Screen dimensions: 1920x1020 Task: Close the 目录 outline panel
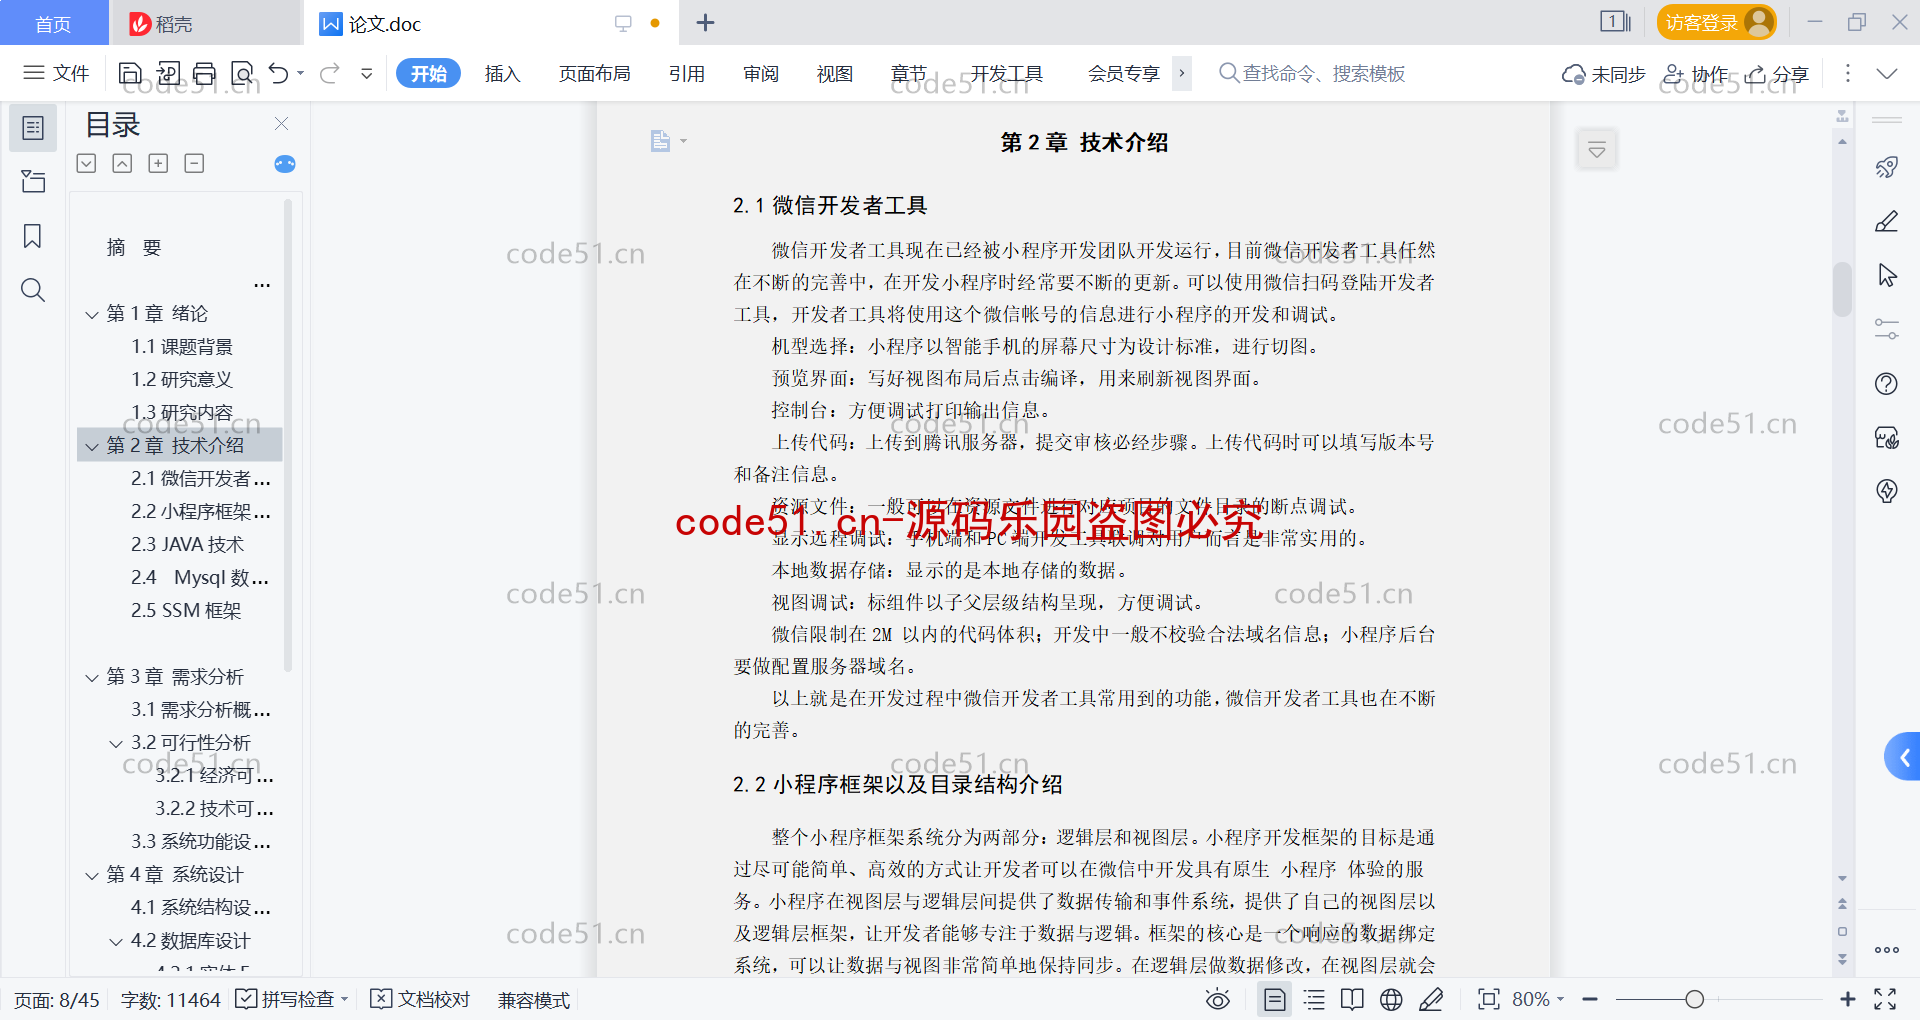pyautogui.click(x=281, y=124)
